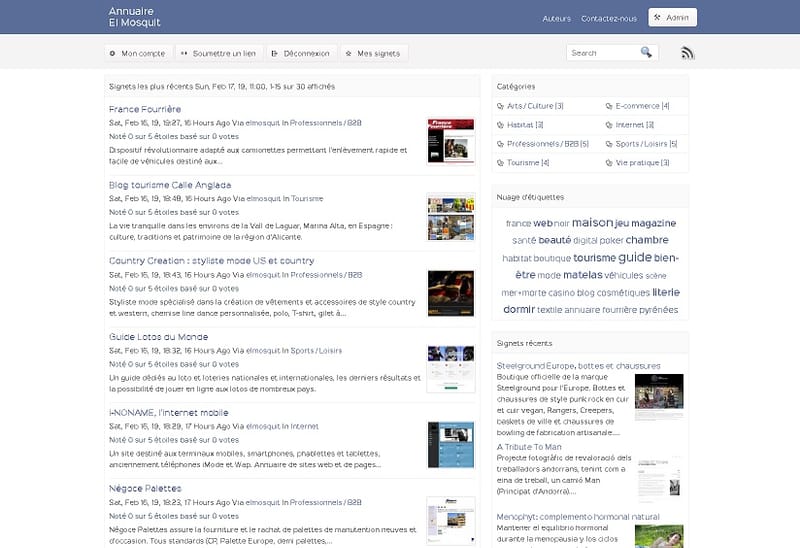Click the i-NONAME thumbnail

pyautogui.click(x=451, y=444)
